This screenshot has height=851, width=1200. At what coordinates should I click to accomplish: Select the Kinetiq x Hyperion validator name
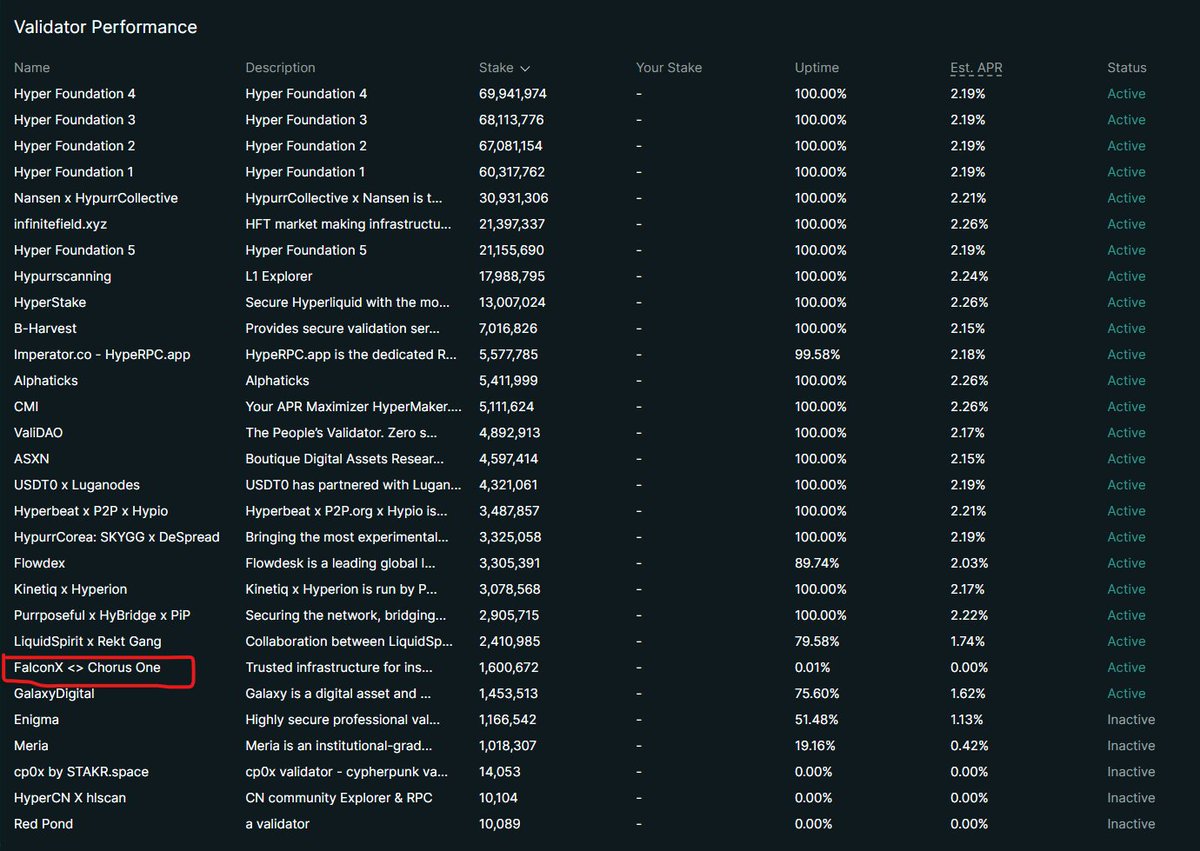(71, 589)
